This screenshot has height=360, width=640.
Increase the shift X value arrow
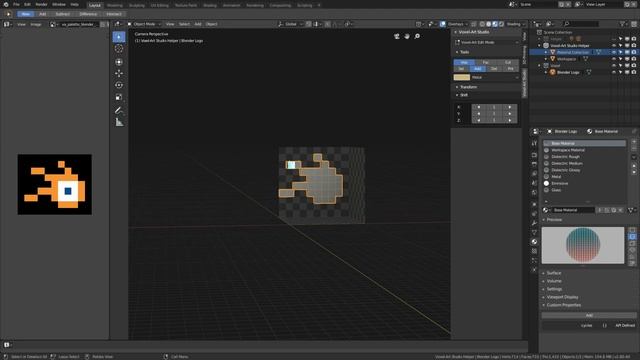[510, 107]
